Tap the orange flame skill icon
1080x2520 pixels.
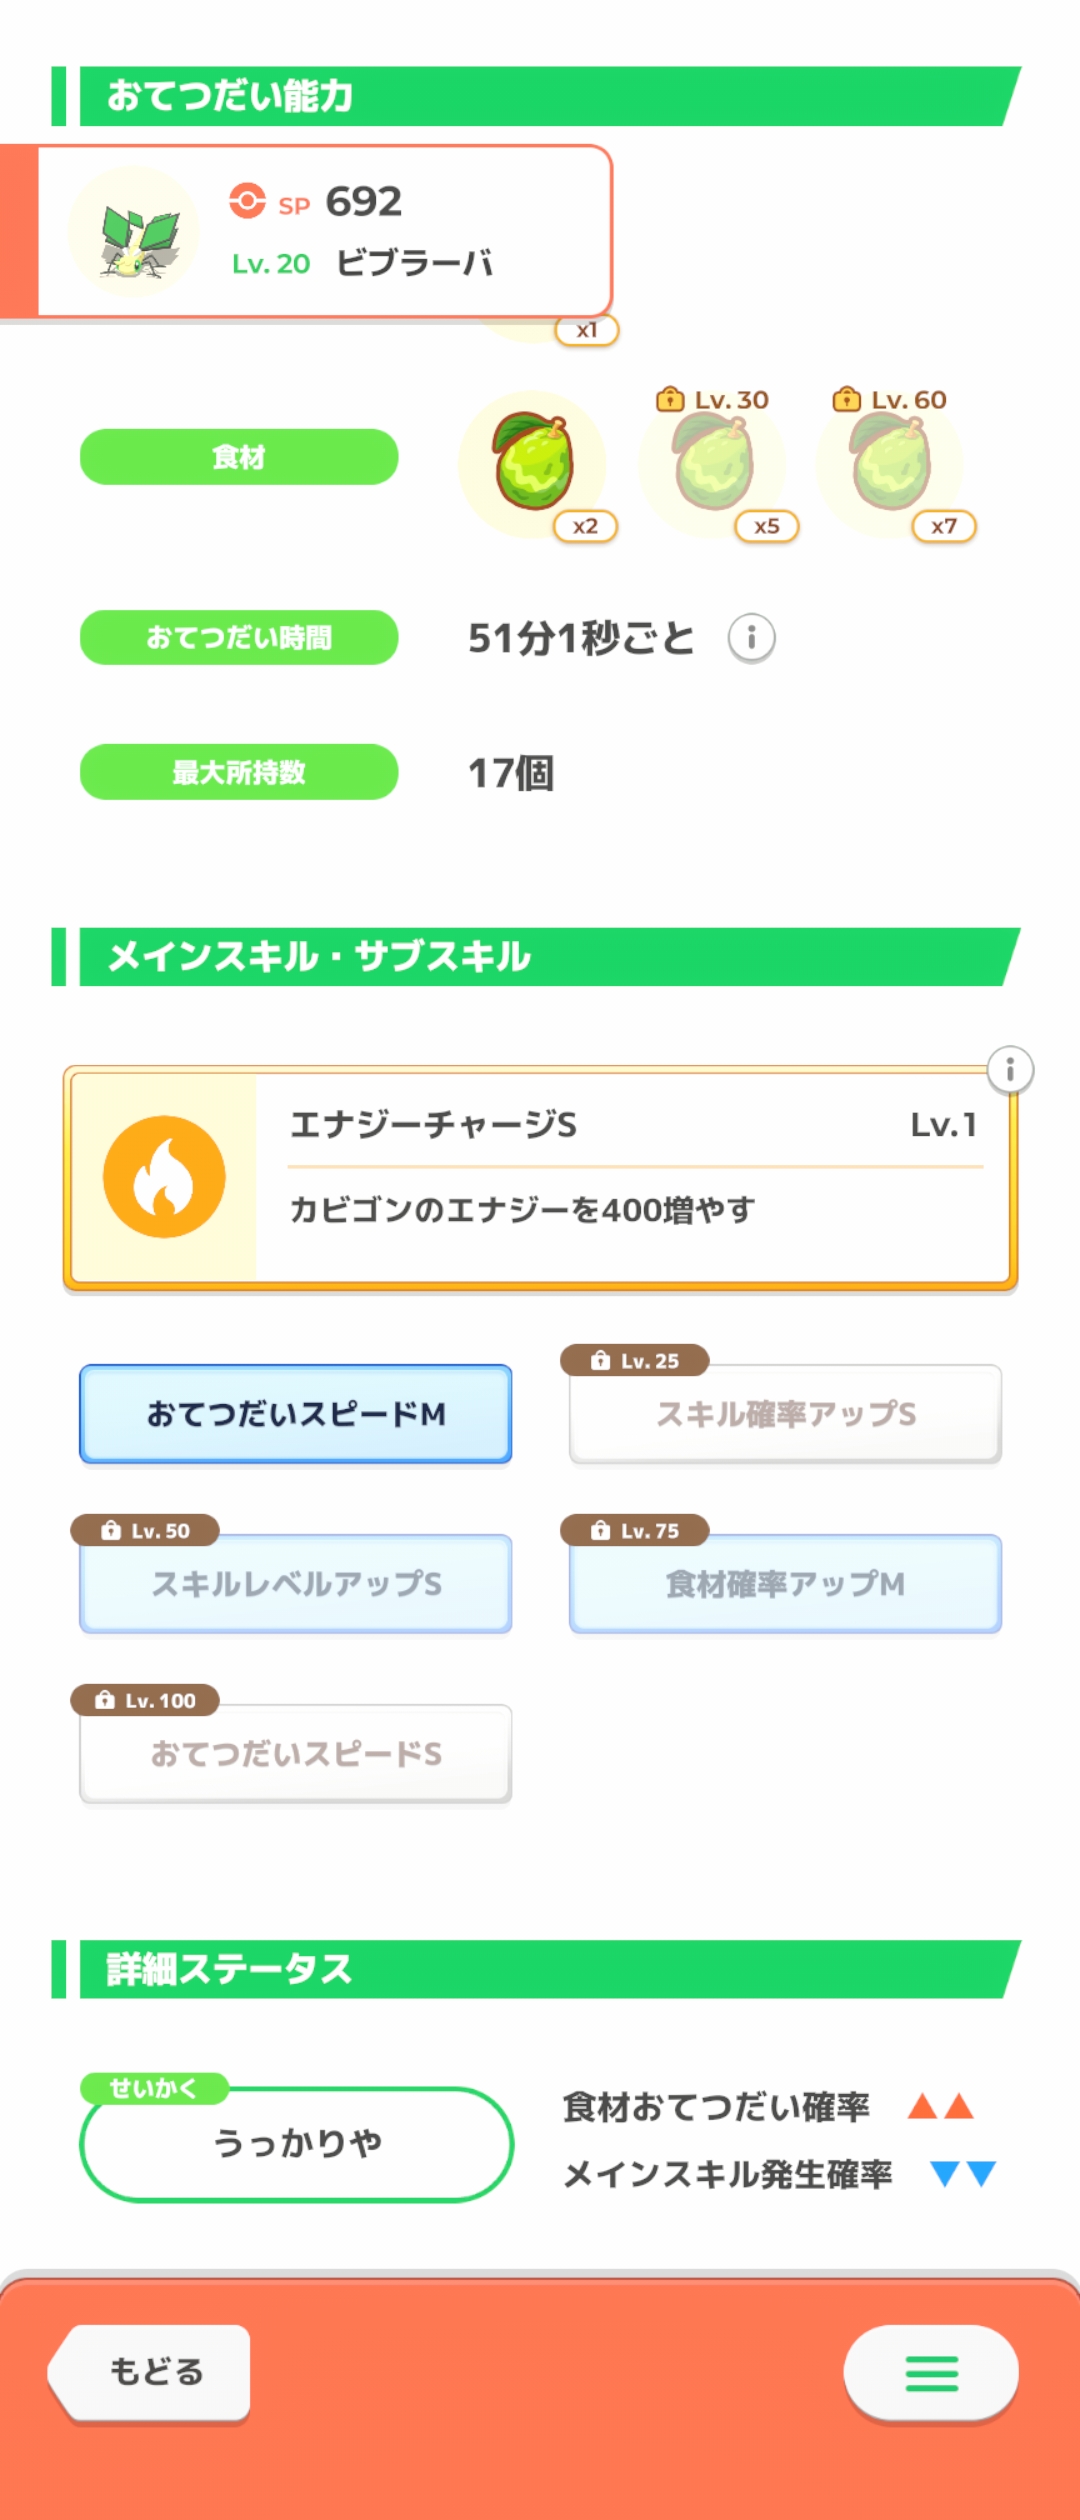coord(164,1177)
